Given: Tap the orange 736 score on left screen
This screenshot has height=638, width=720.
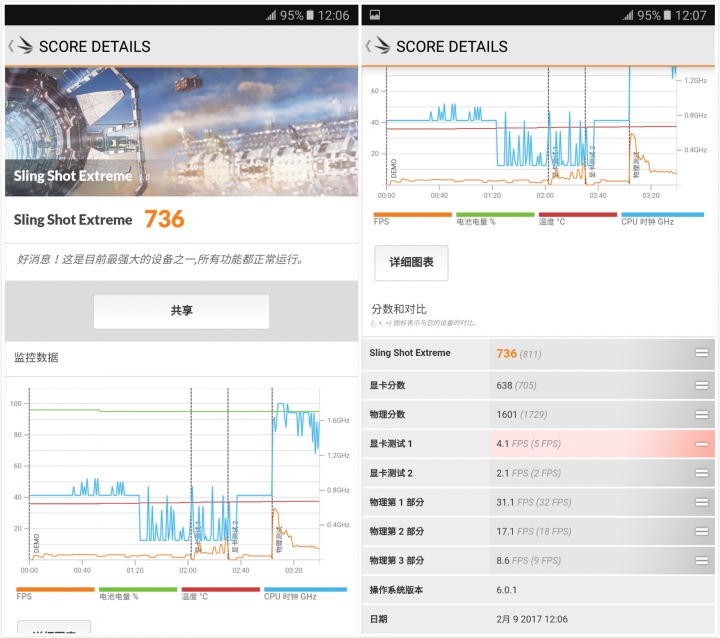Looking at the screenshot, I should pos(164,219).
